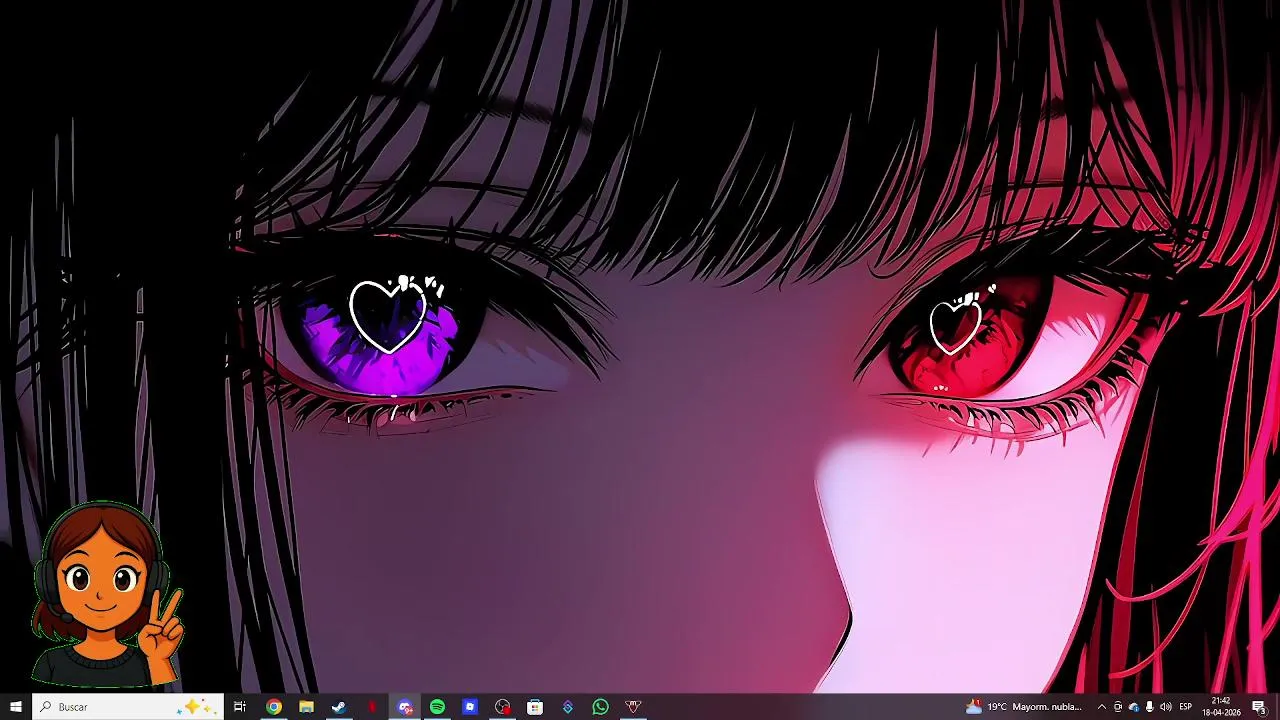Open the red triangle Valorant icon

coord(633,707)
